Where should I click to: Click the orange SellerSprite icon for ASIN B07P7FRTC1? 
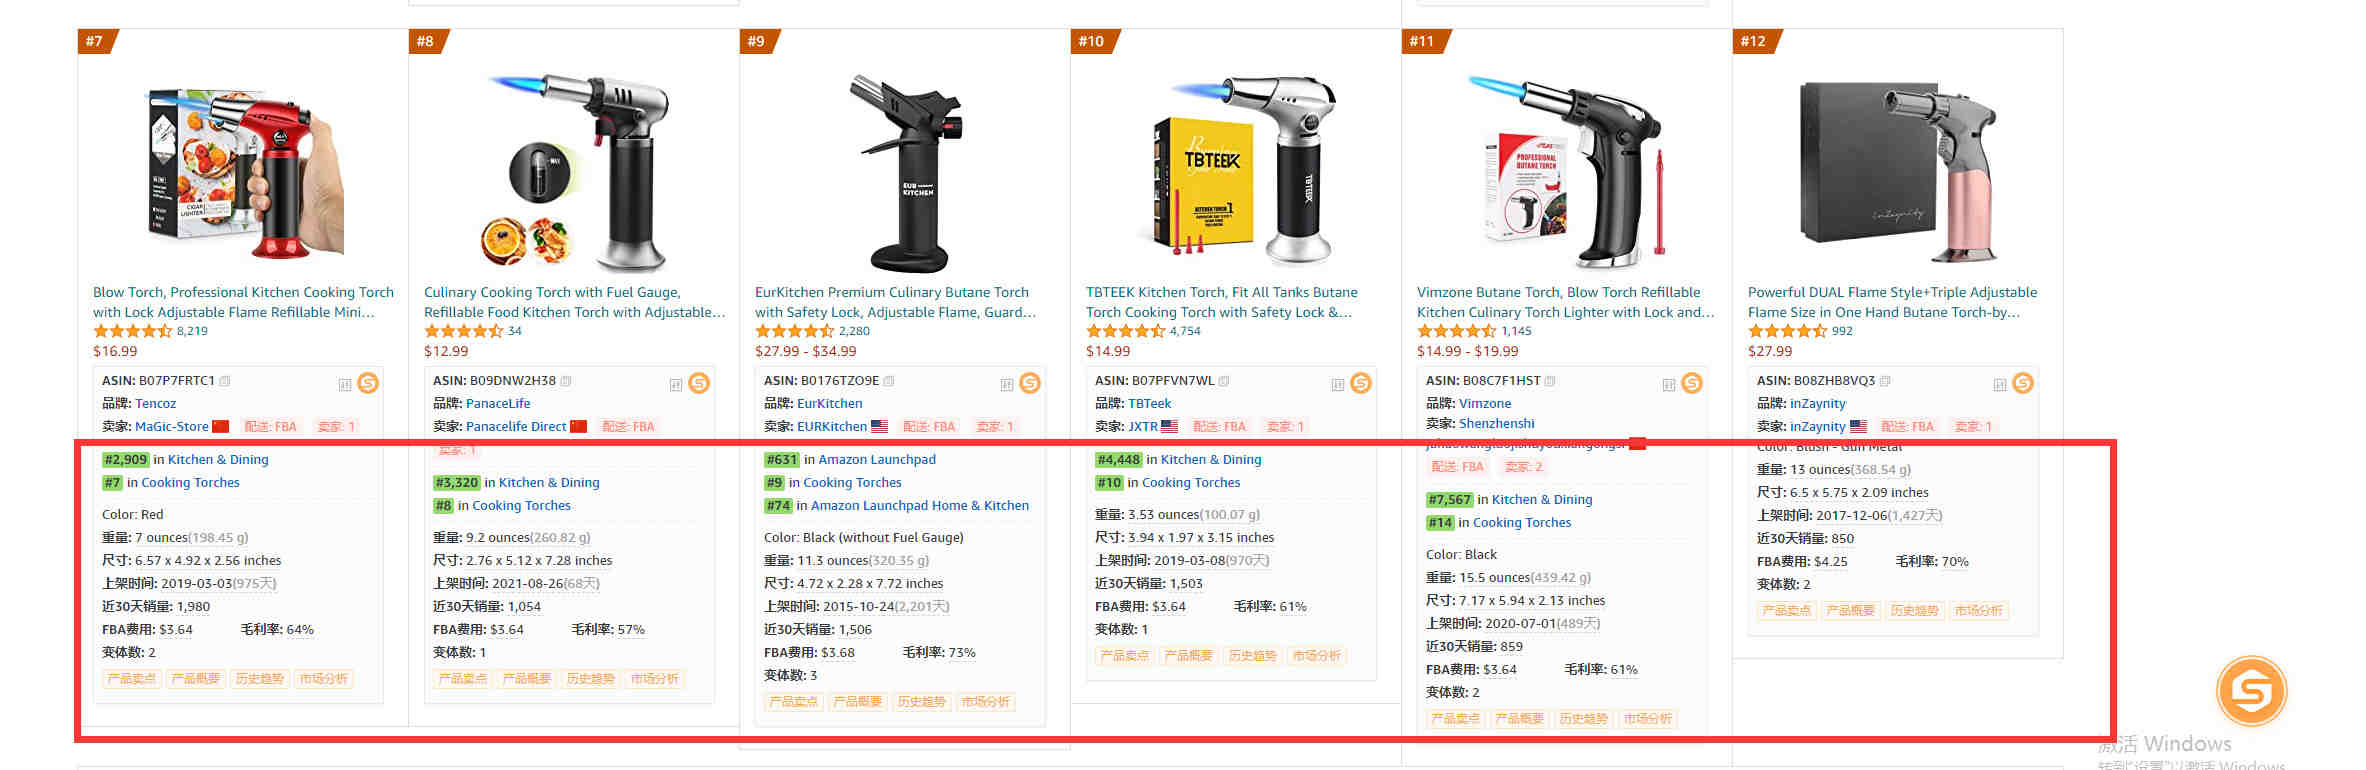tap(368, 383)
